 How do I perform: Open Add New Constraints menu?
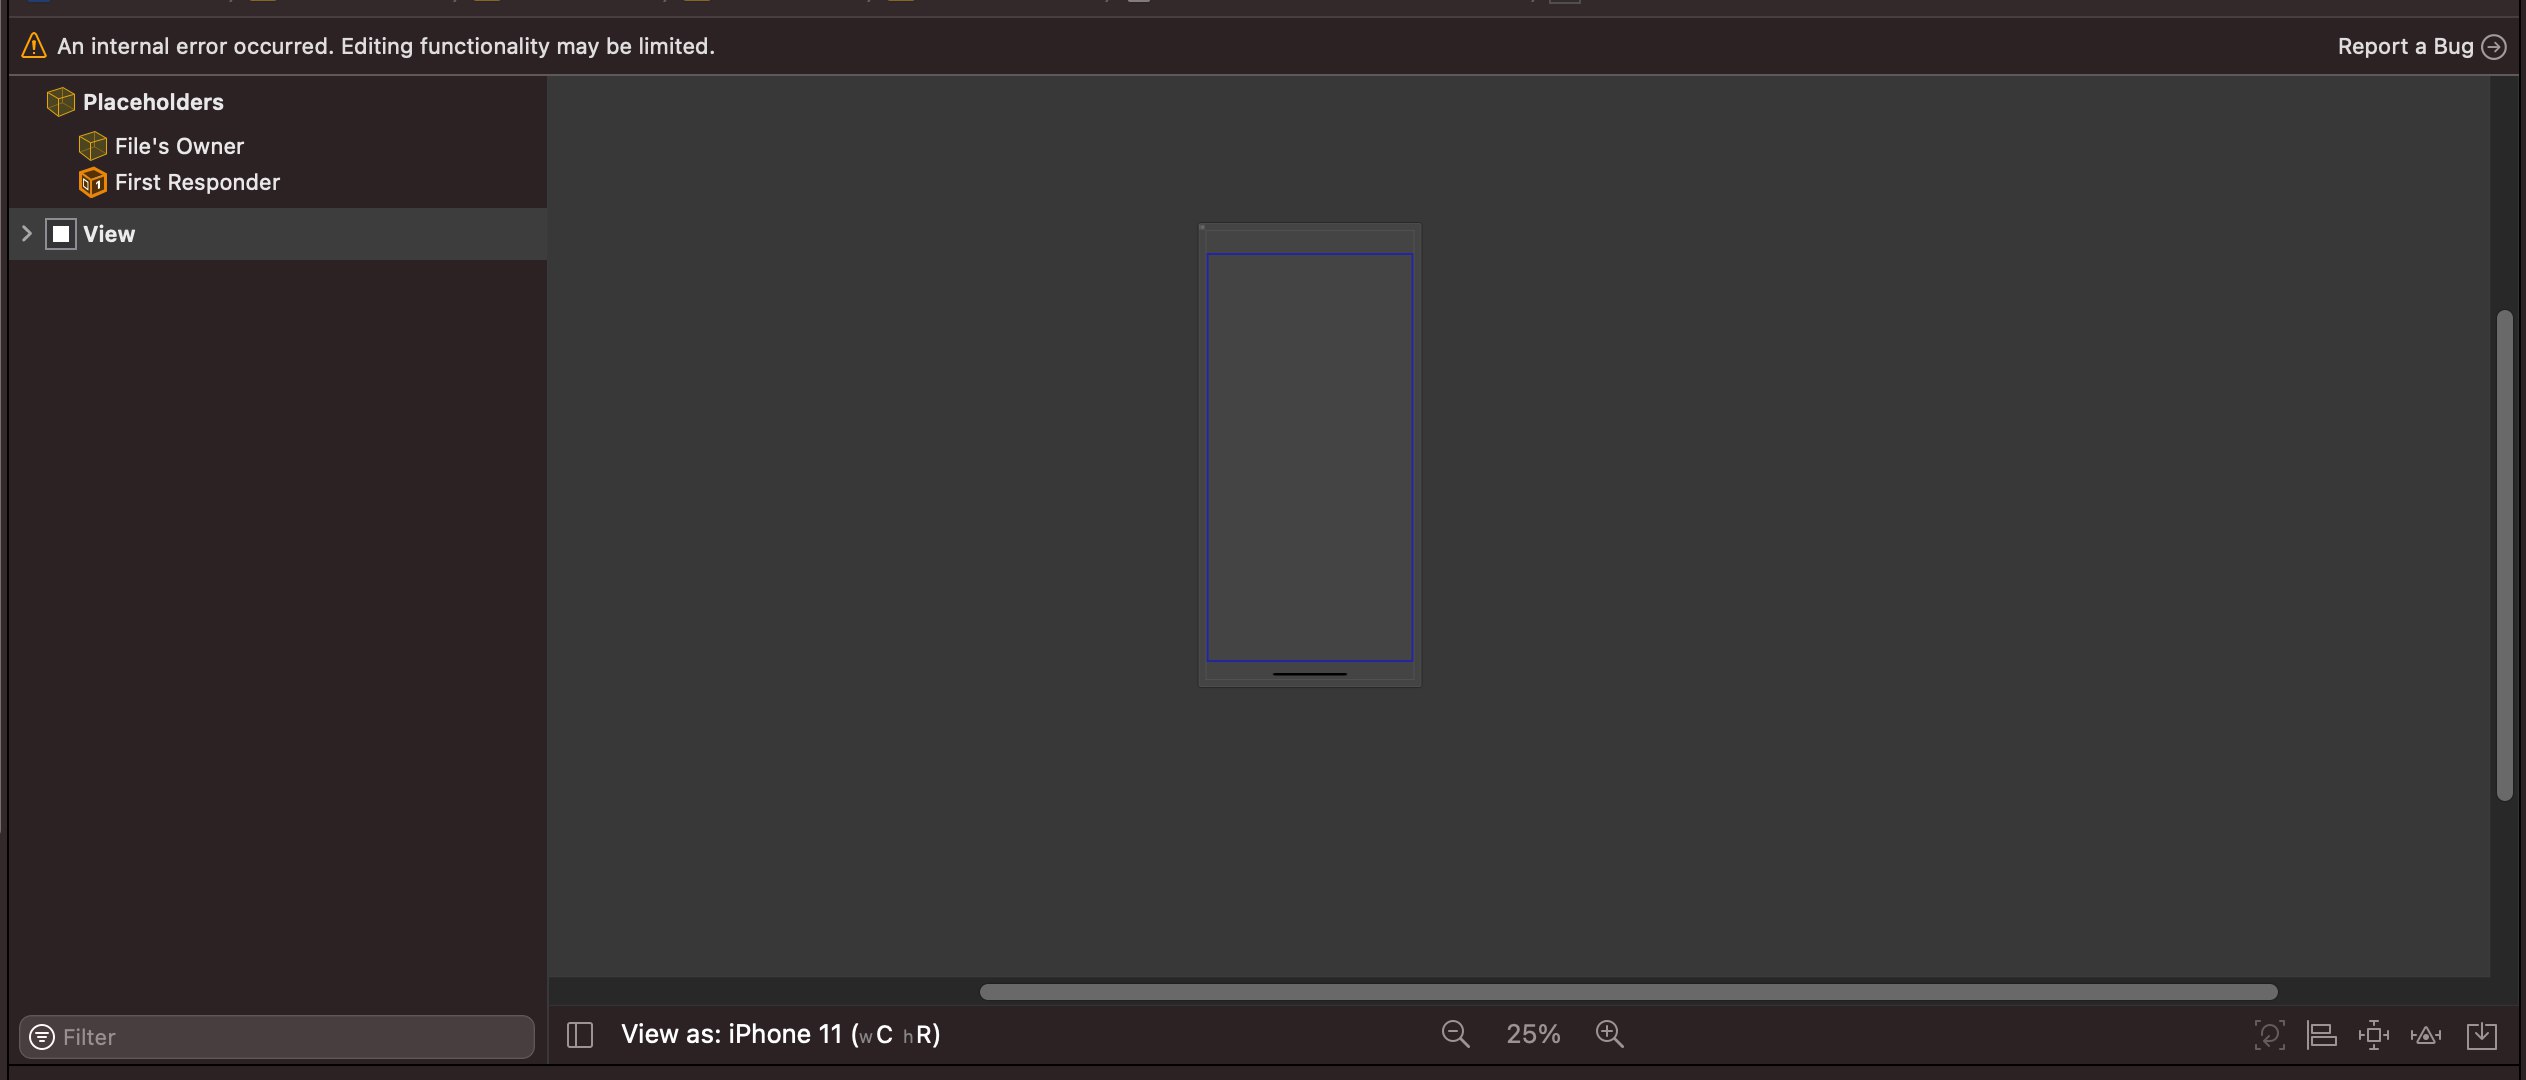pos(2374,1035)
